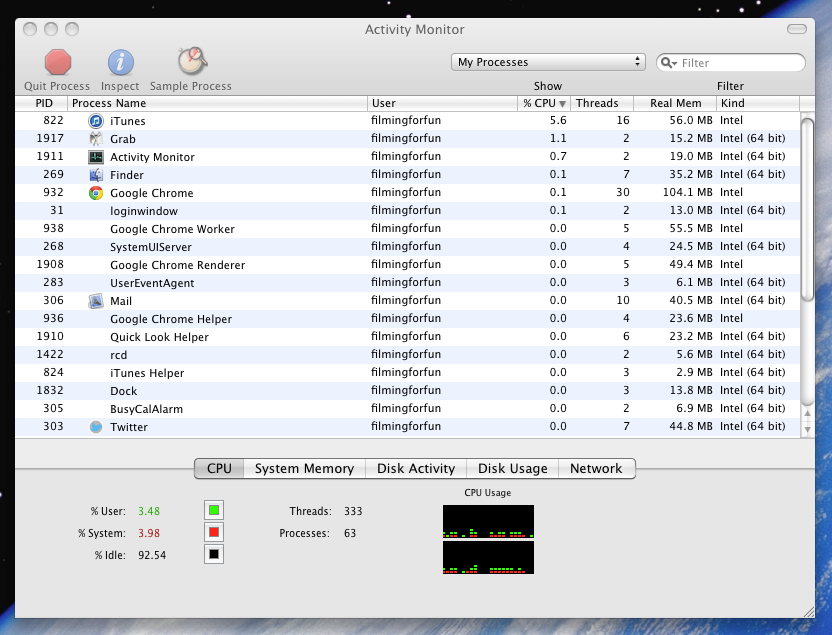832x635 pixels.
Task: Open the Inspect info icon
Action: (120, 62)
